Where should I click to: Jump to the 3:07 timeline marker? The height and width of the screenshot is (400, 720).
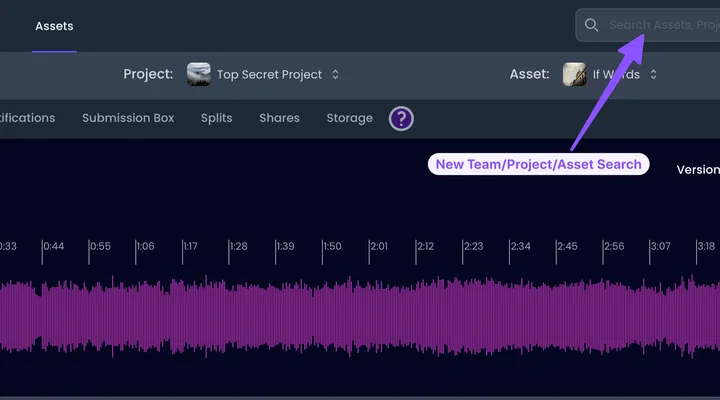(x=660, y=246)
